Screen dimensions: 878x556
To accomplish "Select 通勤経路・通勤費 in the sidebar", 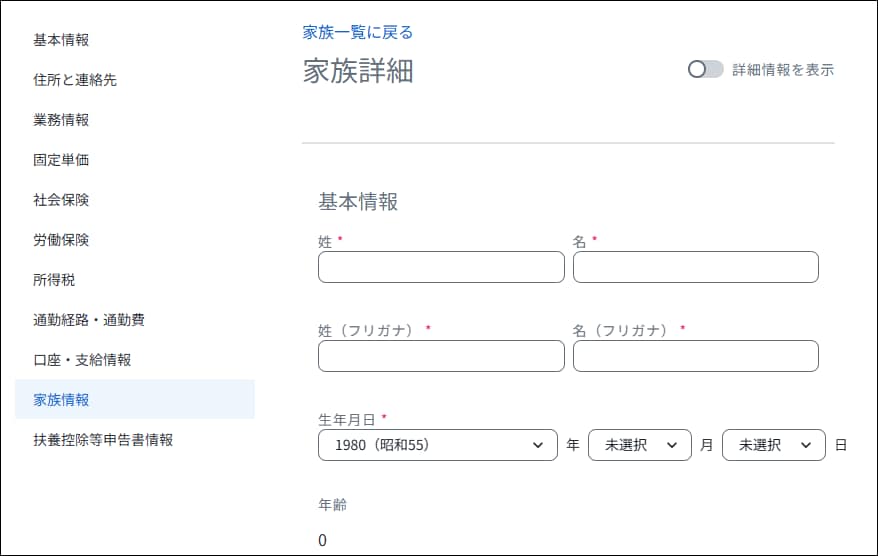I will (89, 320).
